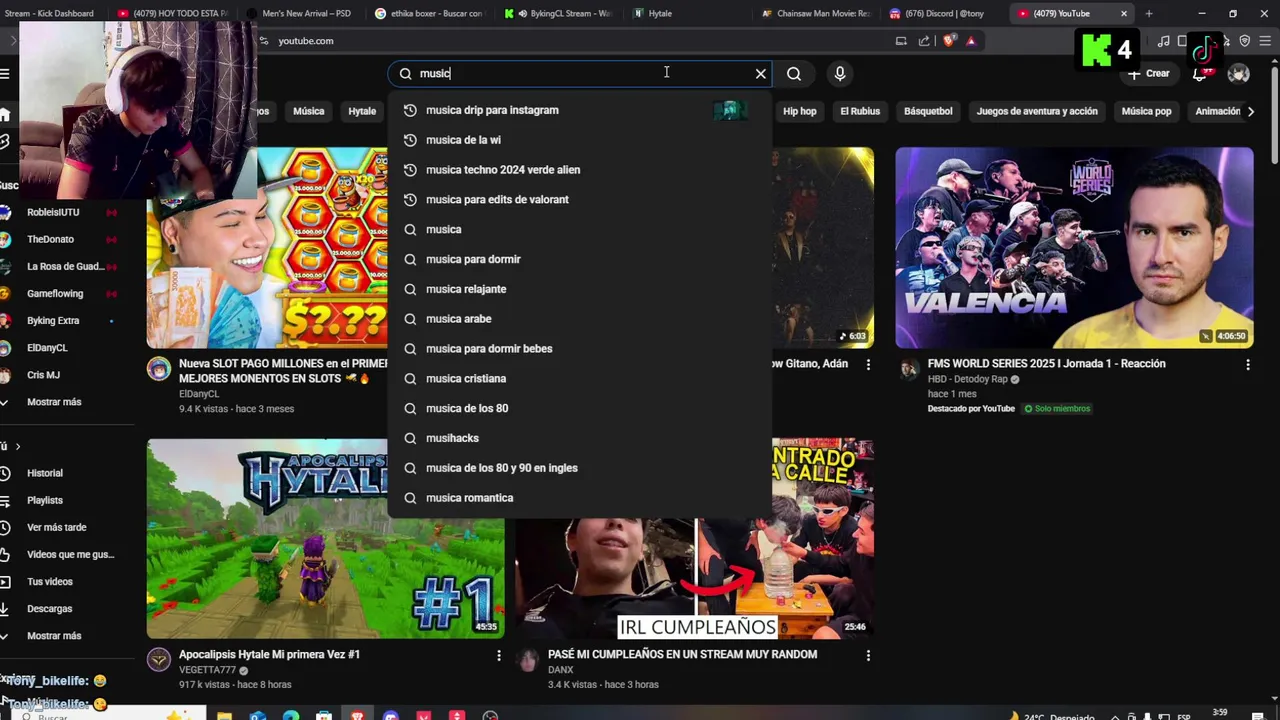
Task: Choose suggestion 'musica de los 80 y 90 en ingles'
Action: [x=580, y=468]
